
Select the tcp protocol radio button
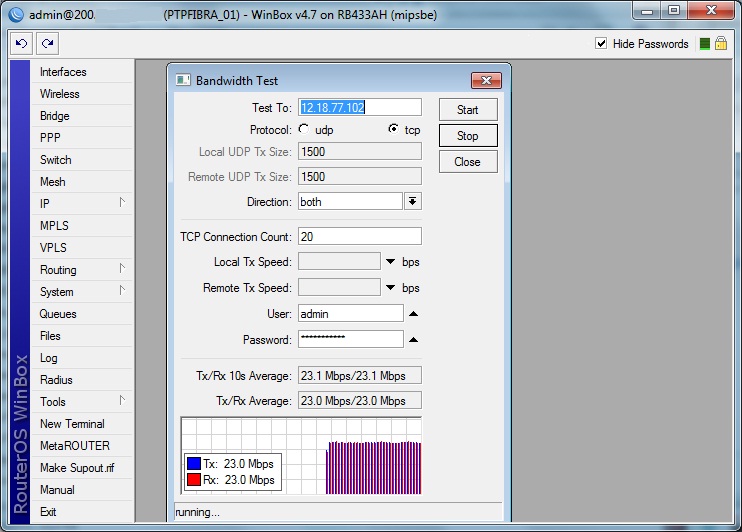pyautogui.click(x=393, y=129)
